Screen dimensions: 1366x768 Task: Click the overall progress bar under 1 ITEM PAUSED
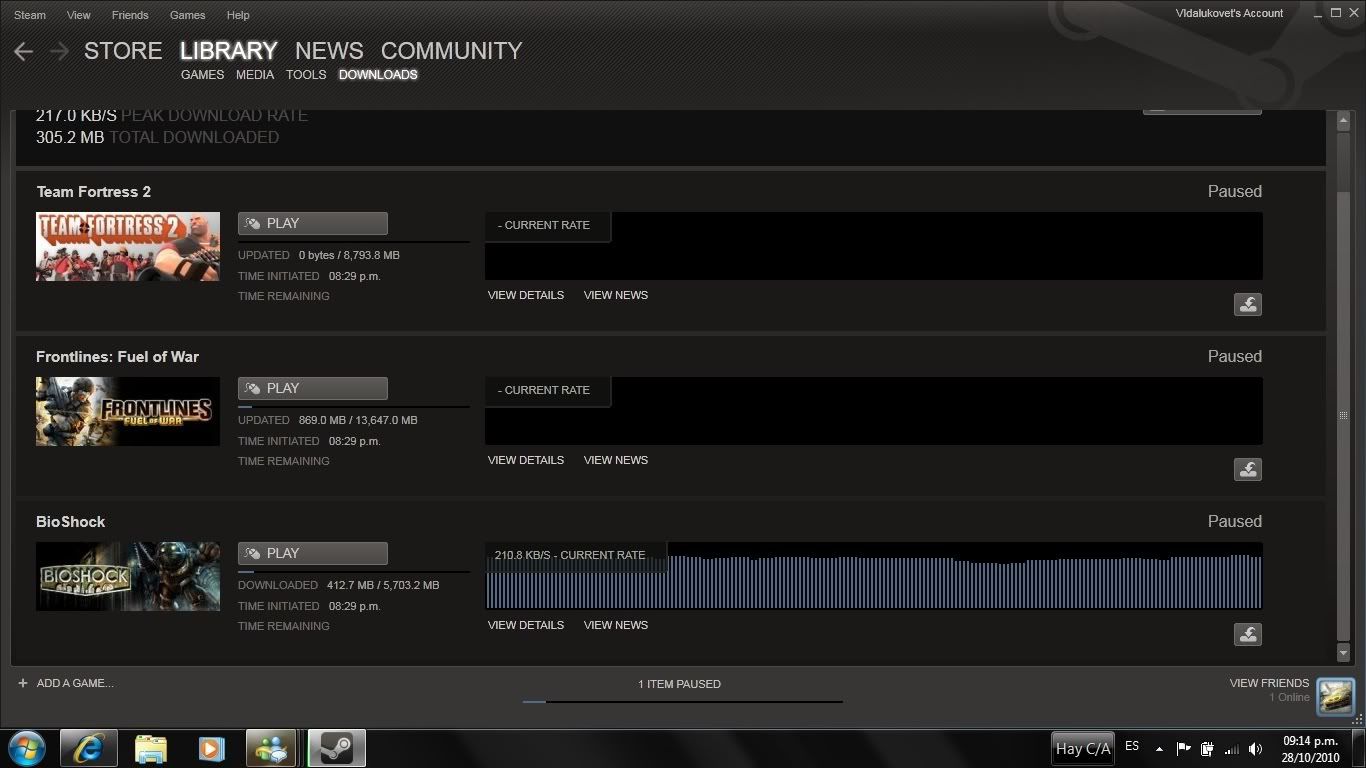point(682,702)
